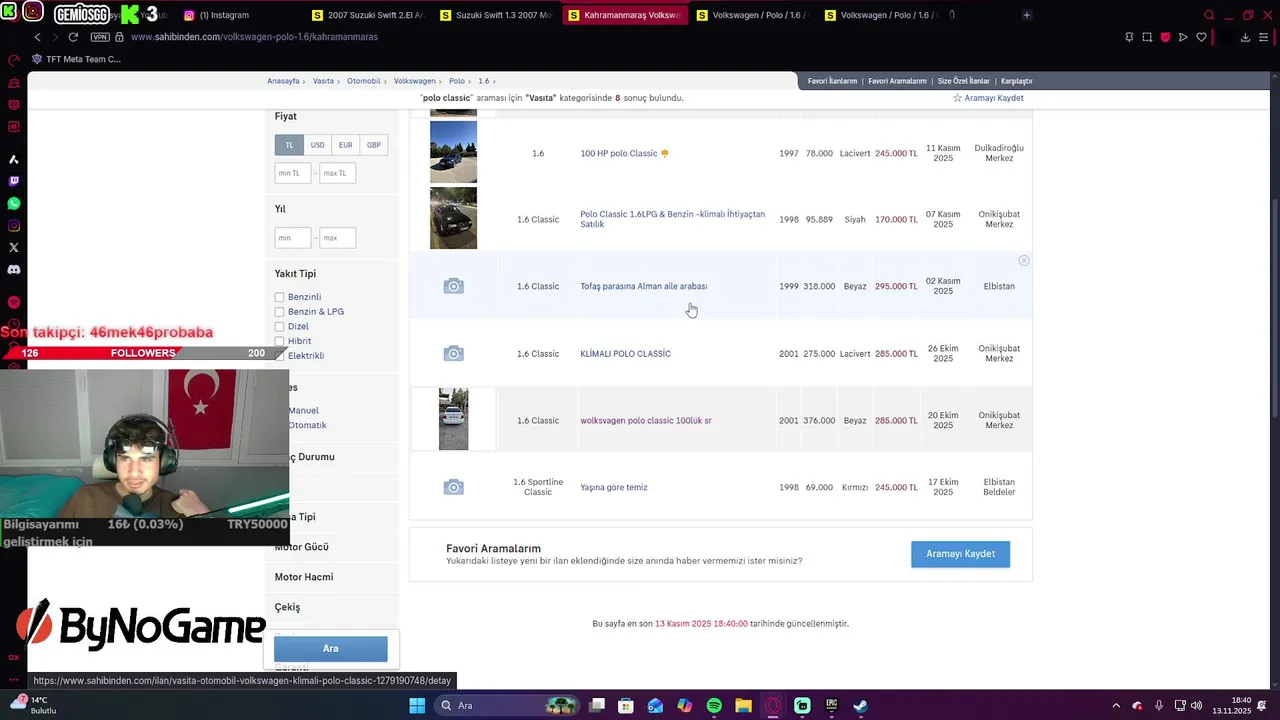
Task: Open Windows Start menu
Action: (x=417, y=706)
